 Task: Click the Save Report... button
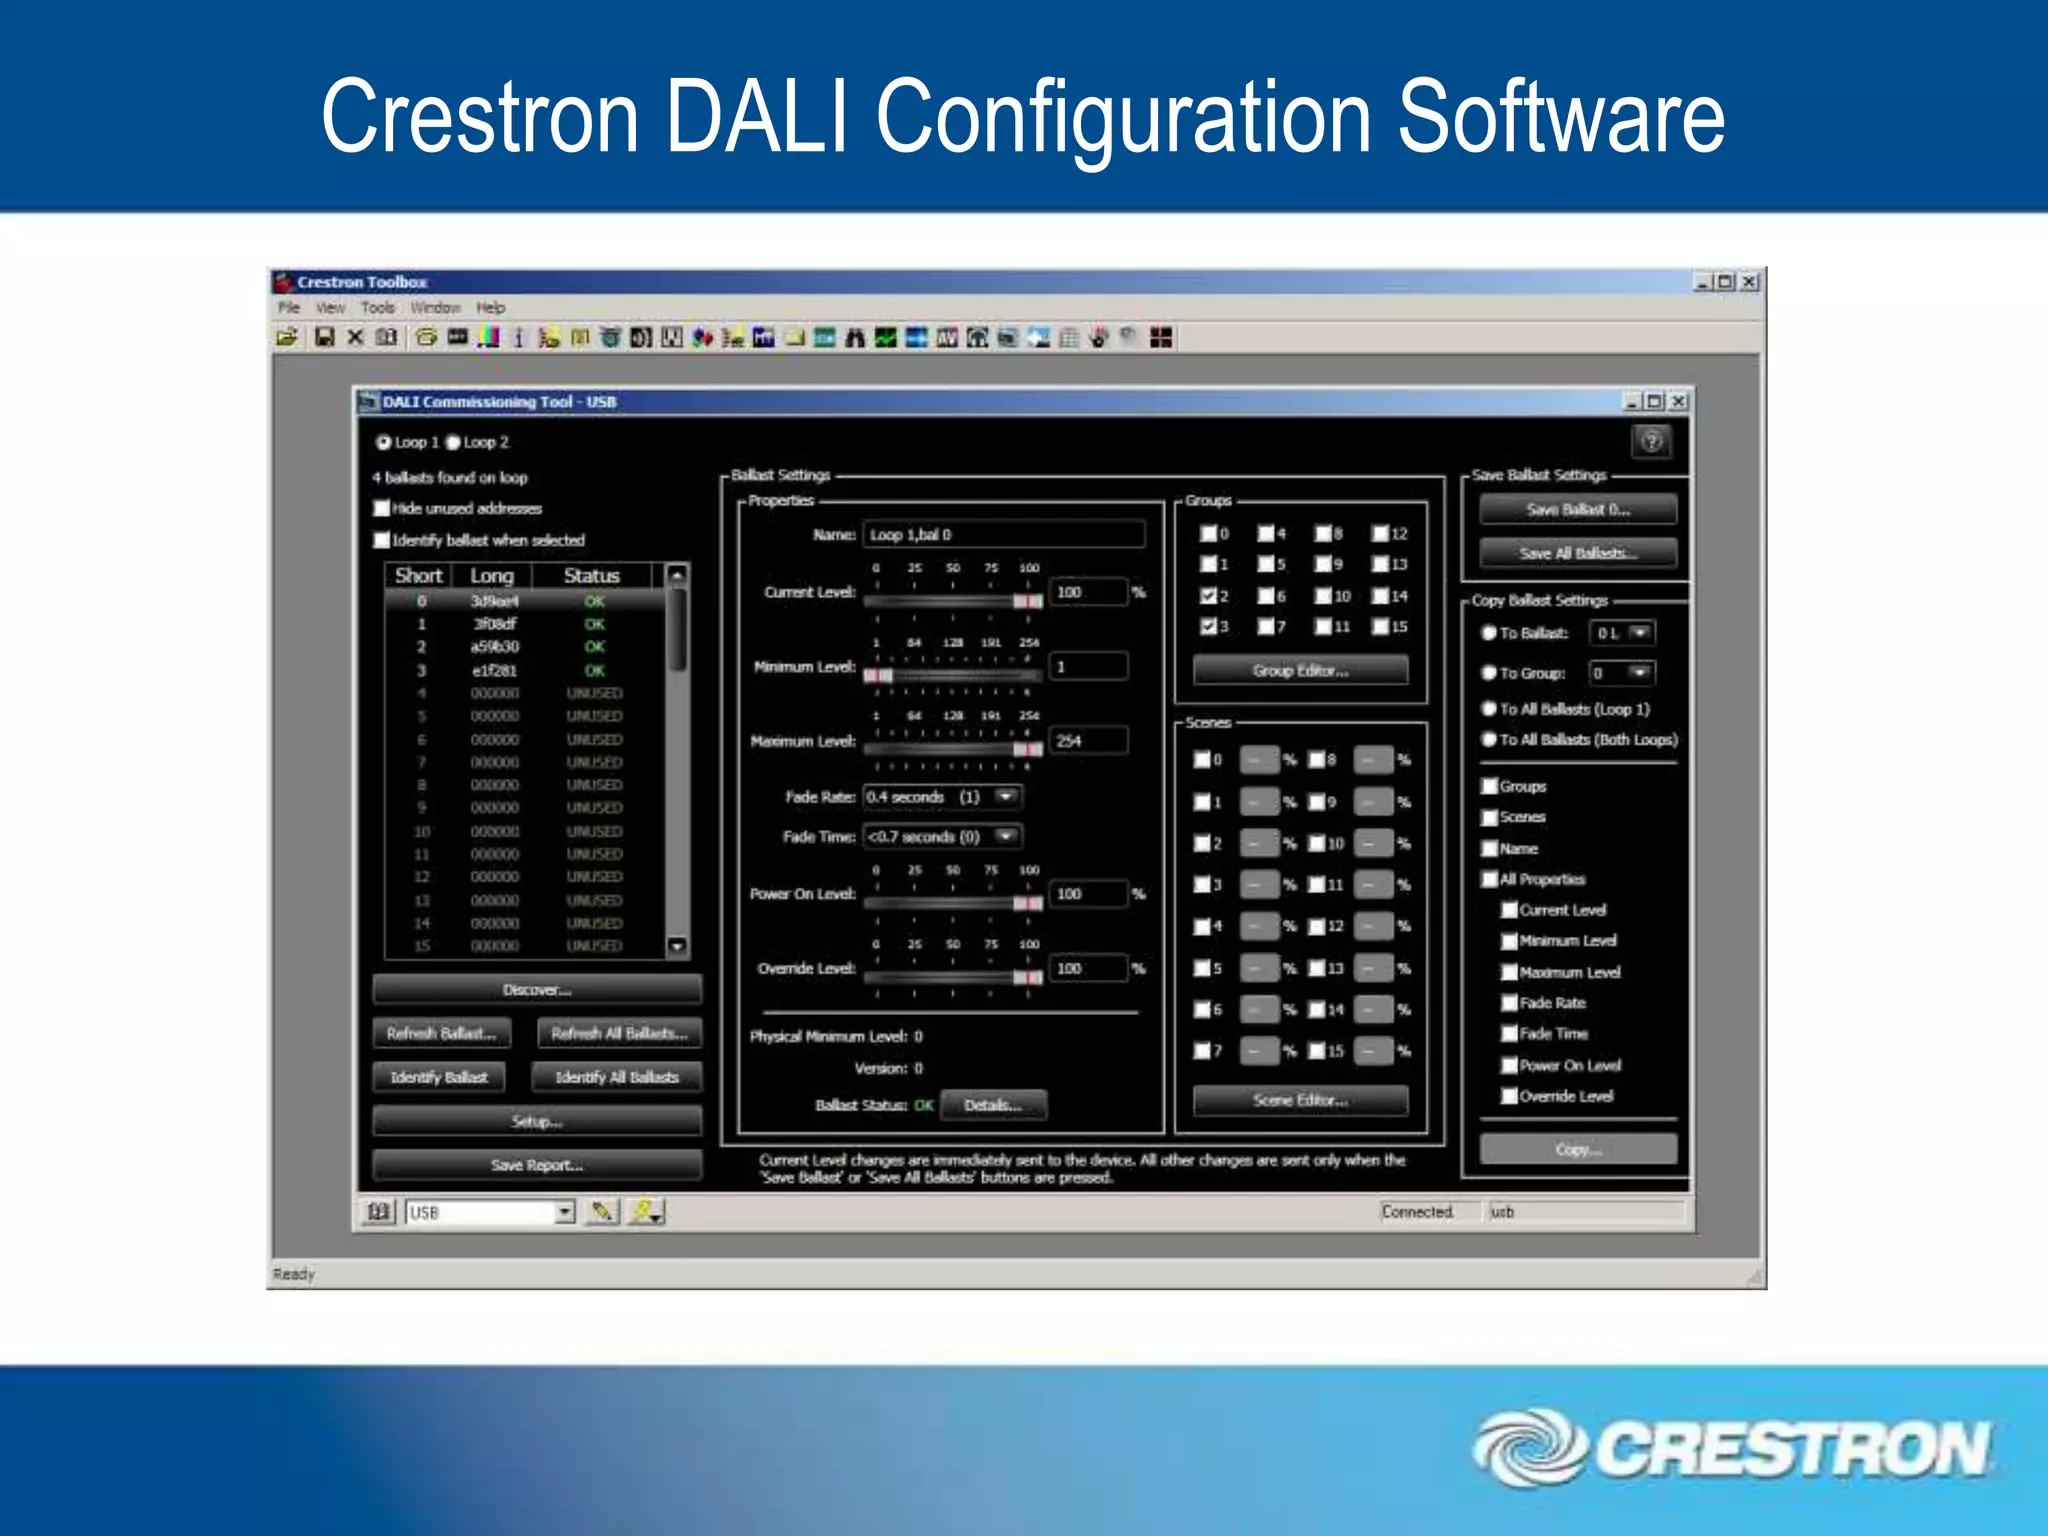pyautogui.click(x=537, y=1165)
